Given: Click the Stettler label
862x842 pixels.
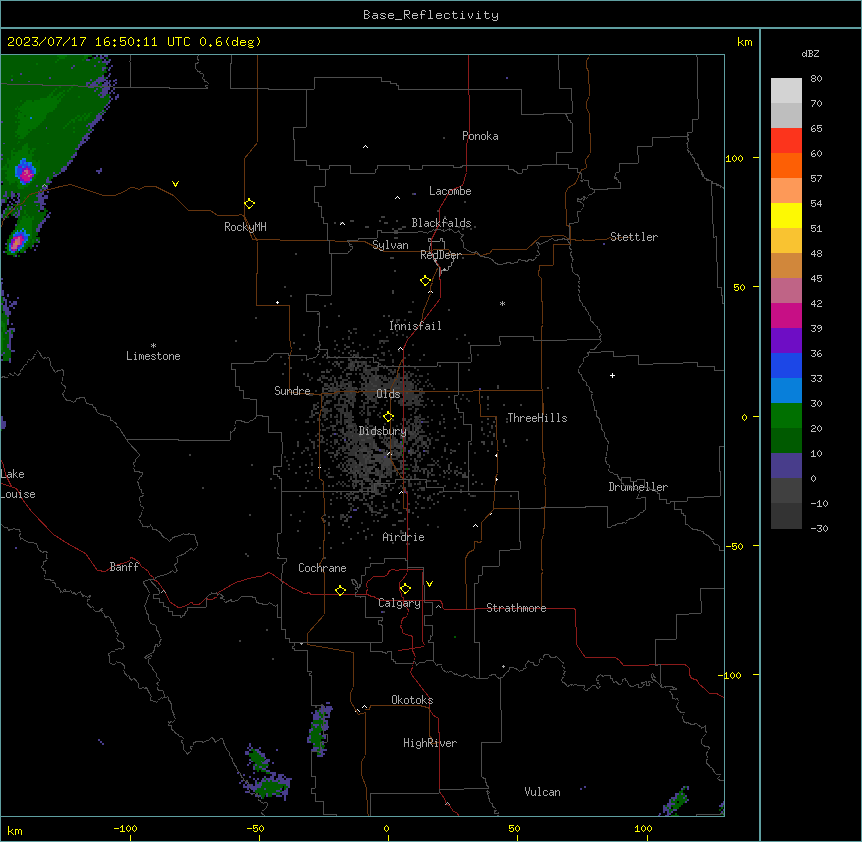Looking at the screenshot, I should [634, 237].
